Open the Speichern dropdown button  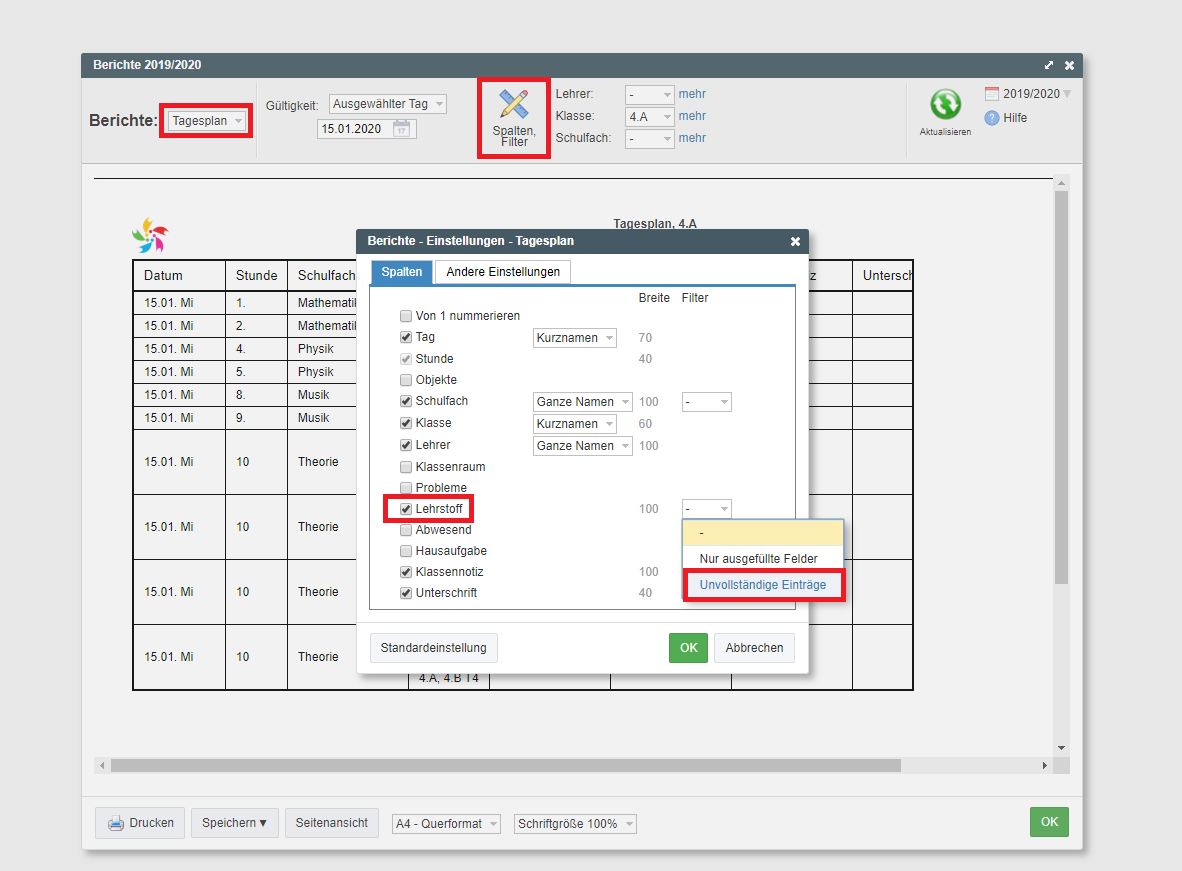coord(234,823)
